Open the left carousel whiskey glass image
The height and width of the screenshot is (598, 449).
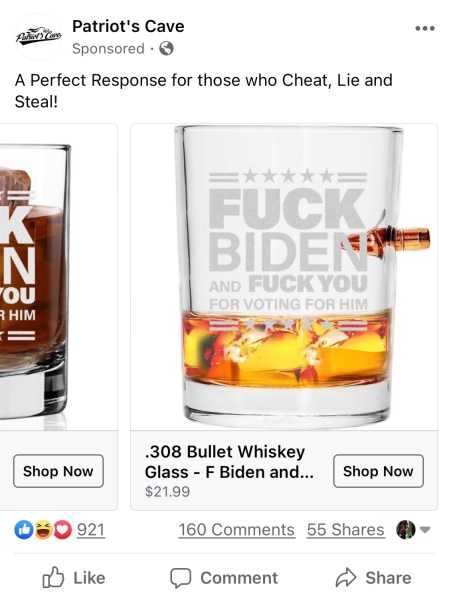[x=58, y=277]
